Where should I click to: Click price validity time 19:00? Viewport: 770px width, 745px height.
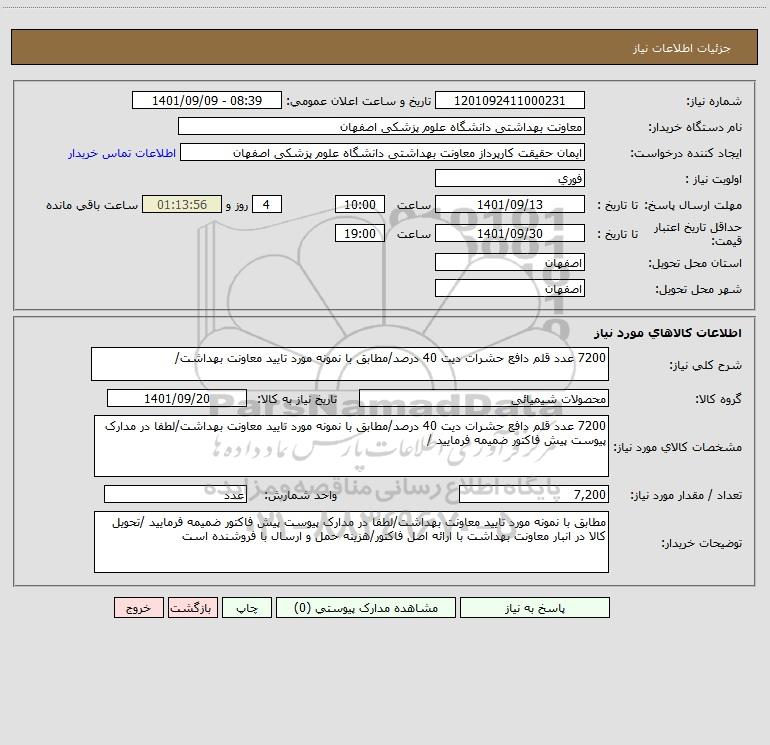tap(359, 233)
